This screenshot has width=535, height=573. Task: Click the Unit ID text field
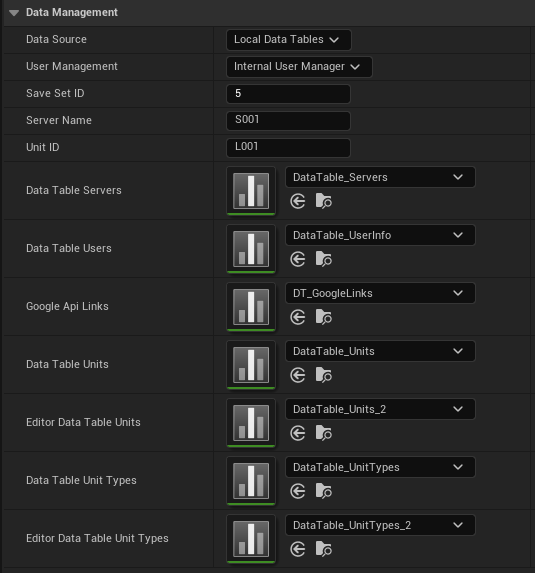[x=288, y=148]
